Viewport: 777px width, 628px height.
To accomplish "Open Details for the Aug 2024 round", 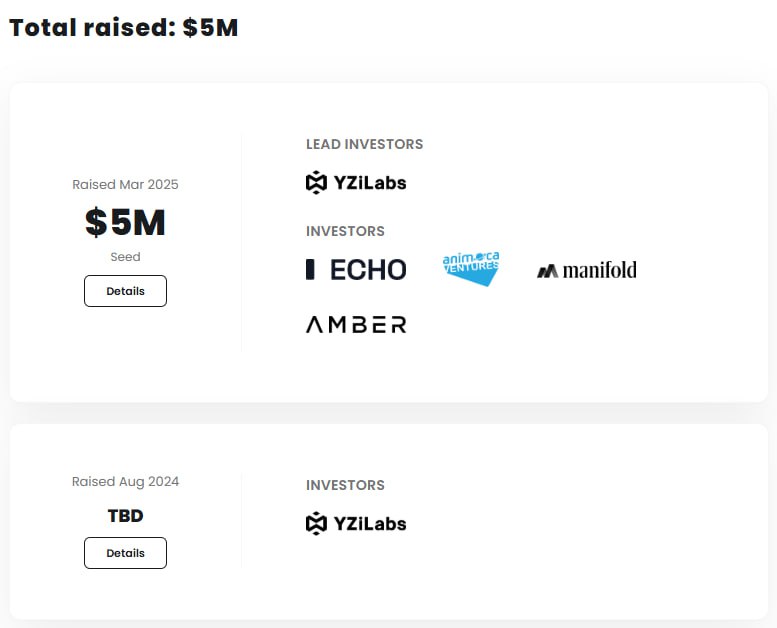I will (125, 553).
